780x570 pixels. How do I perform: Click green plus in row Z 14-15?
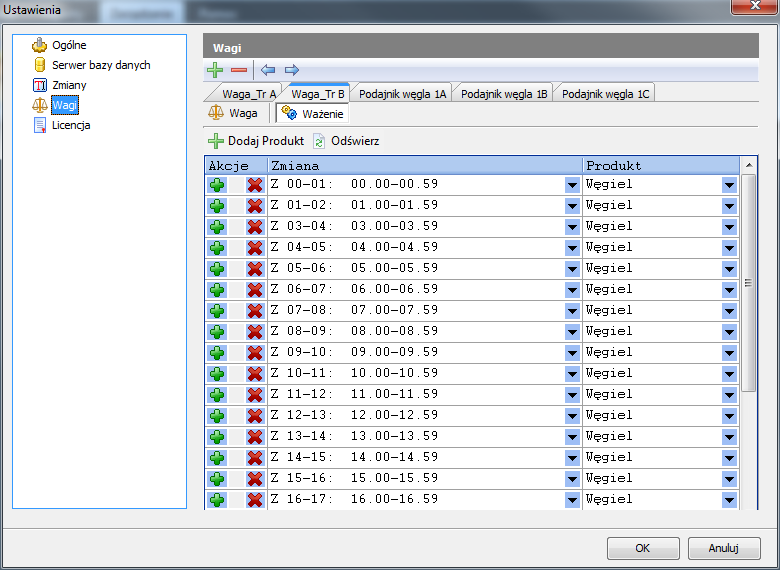(218, 457)
